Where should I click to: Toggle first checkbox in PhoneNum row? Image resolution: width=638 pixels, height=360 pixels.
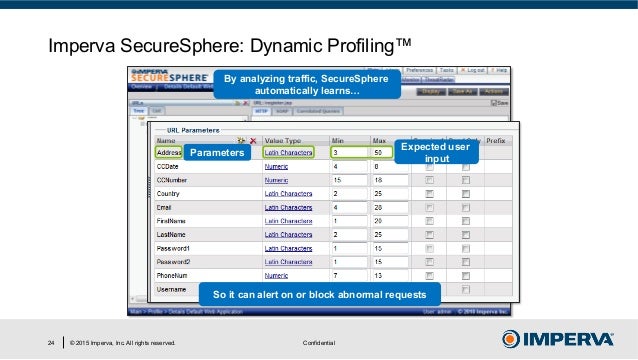click(429, 276)
